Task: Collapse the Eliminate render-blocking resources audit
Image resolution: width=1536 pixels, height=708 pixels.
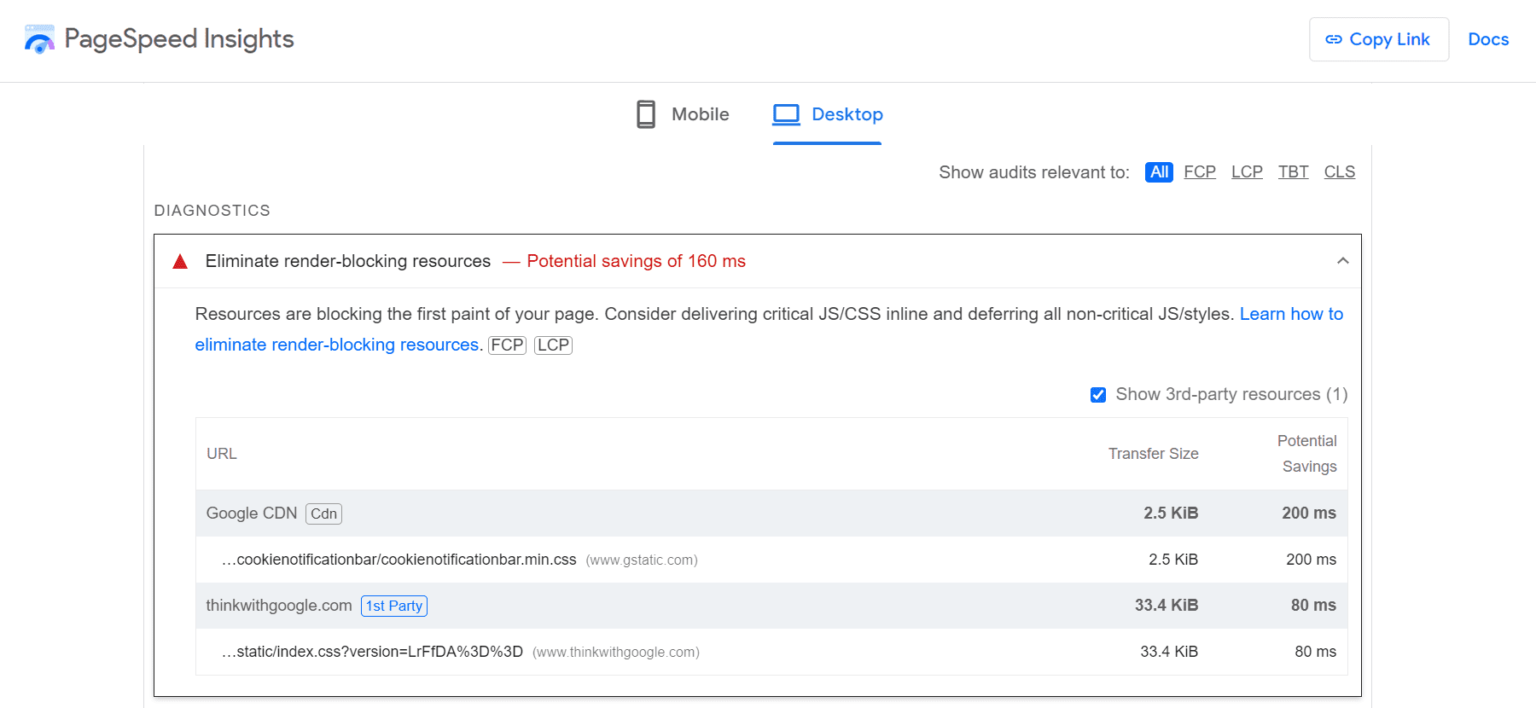Action: pyautogui.click(x=1343, y=260)
